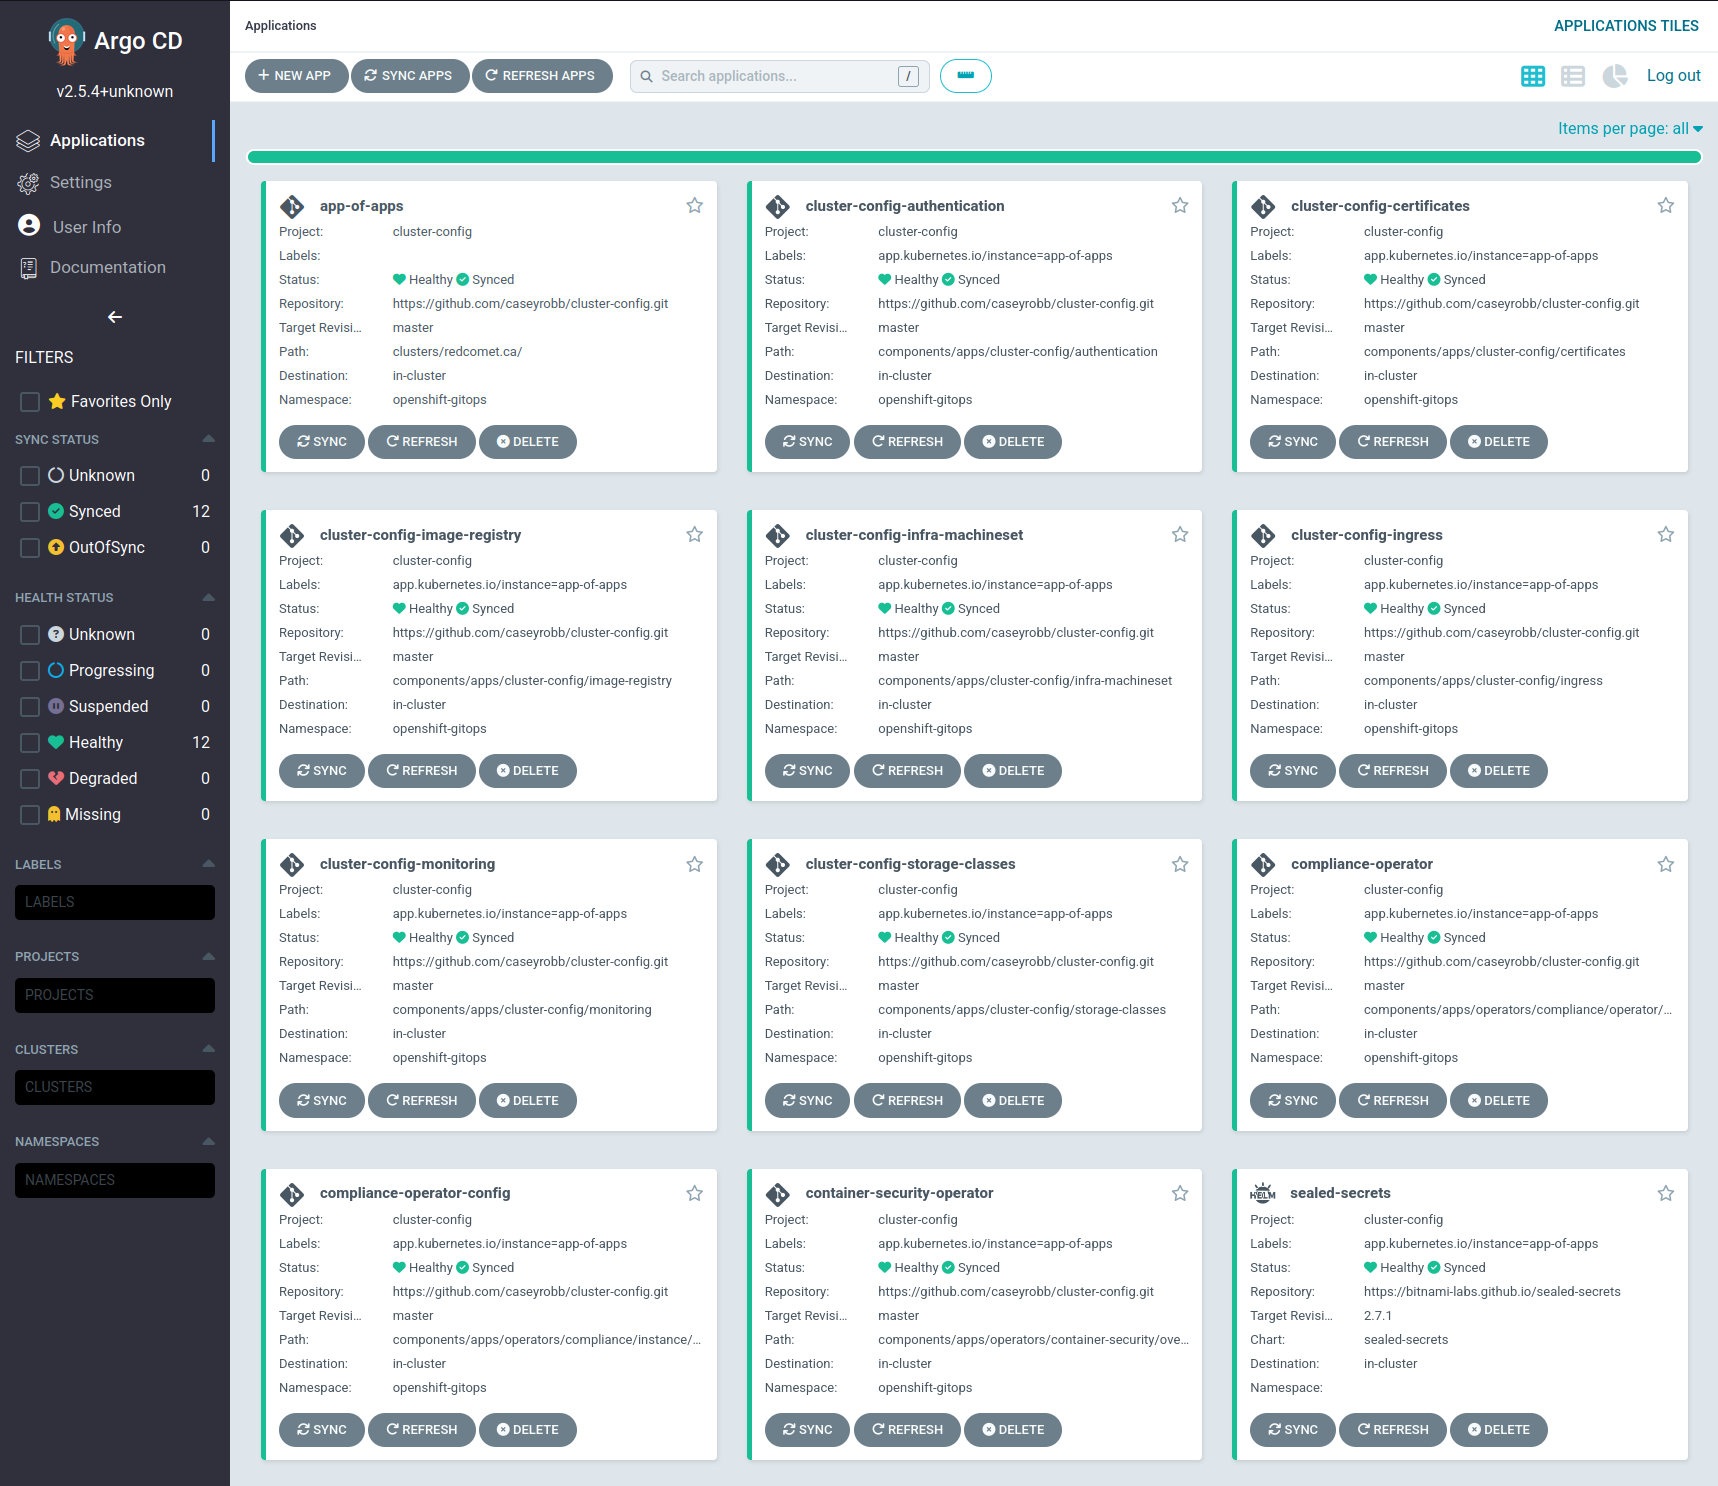The height and width of the screenshot is (1486, 1718).
Task: Favorite cluster-config-infra-machineset star icon
Action: pos(1180,534)
